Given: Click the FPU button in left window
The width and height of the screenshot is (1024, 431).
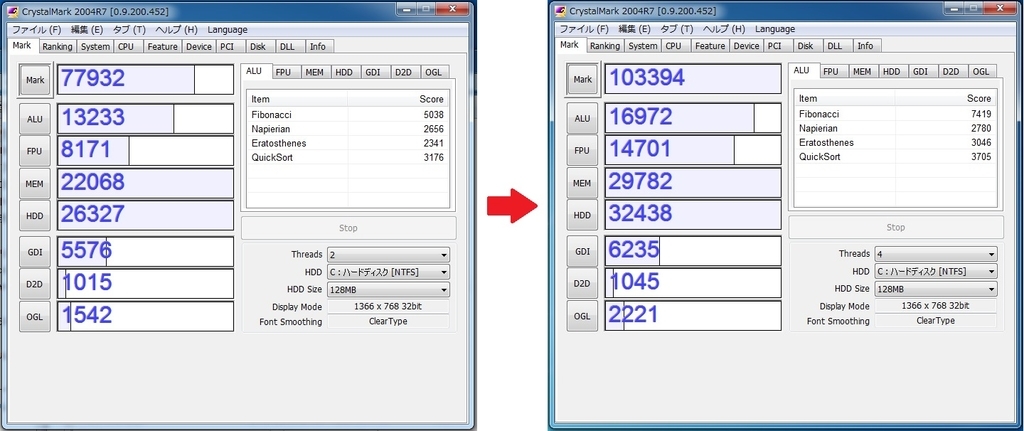Looking at the screenshot, I should tap(35, 152).
